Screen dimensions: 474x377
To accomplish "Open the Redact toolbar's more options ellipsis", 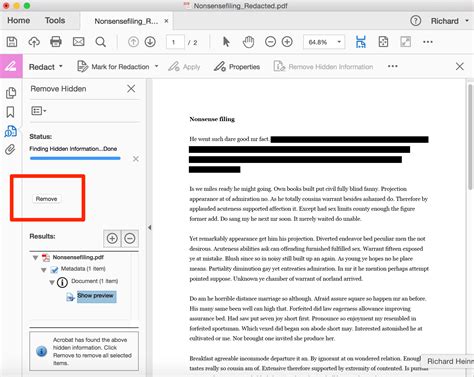I will point(393,66).
